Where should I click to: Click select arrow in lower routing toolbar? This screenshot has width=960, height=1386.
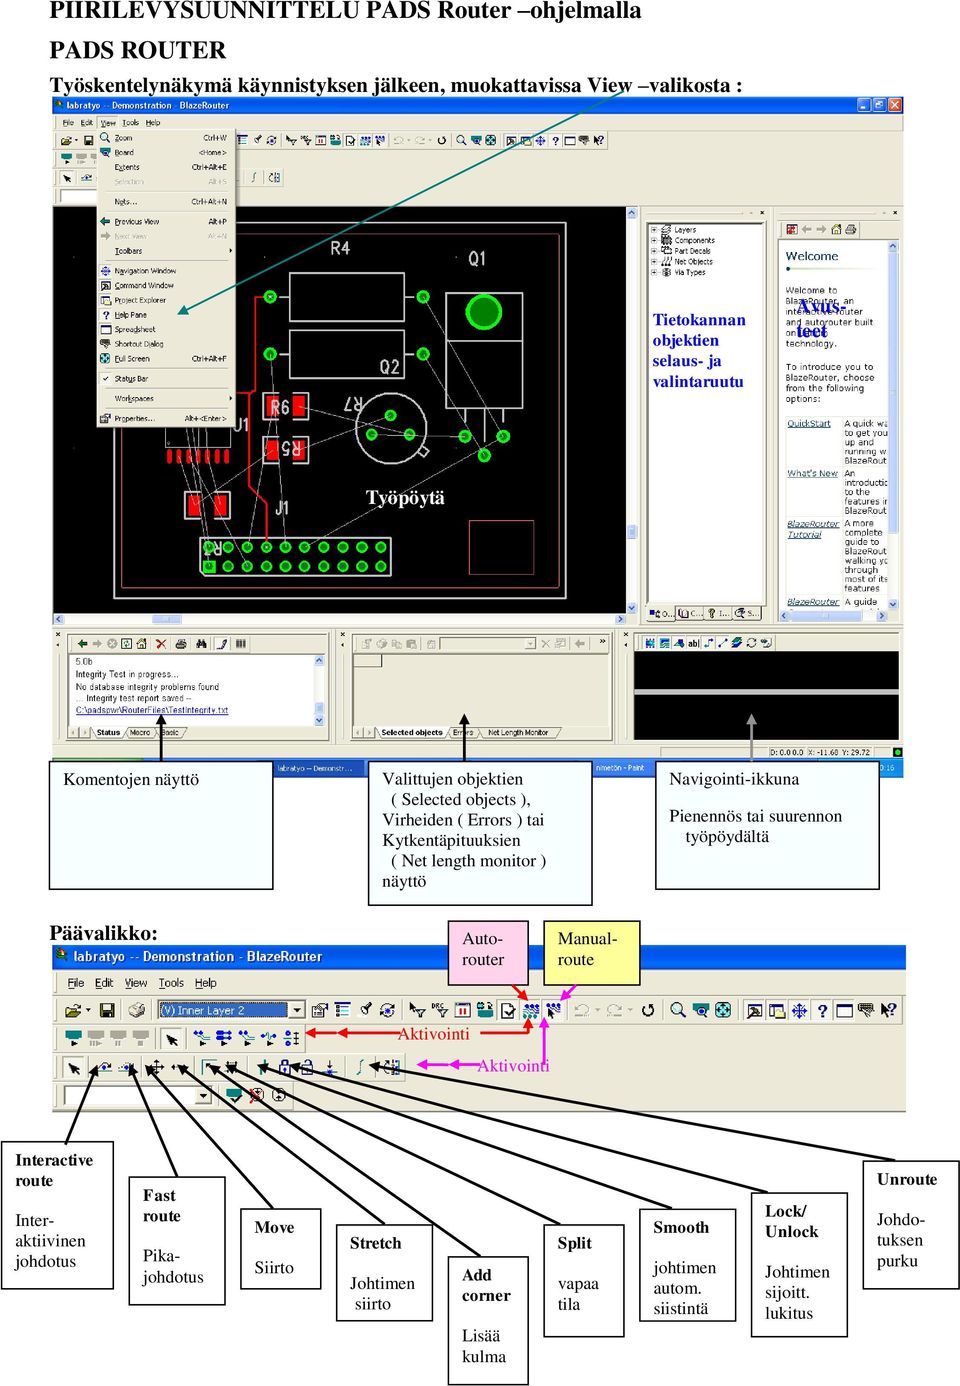[75, 1068]
